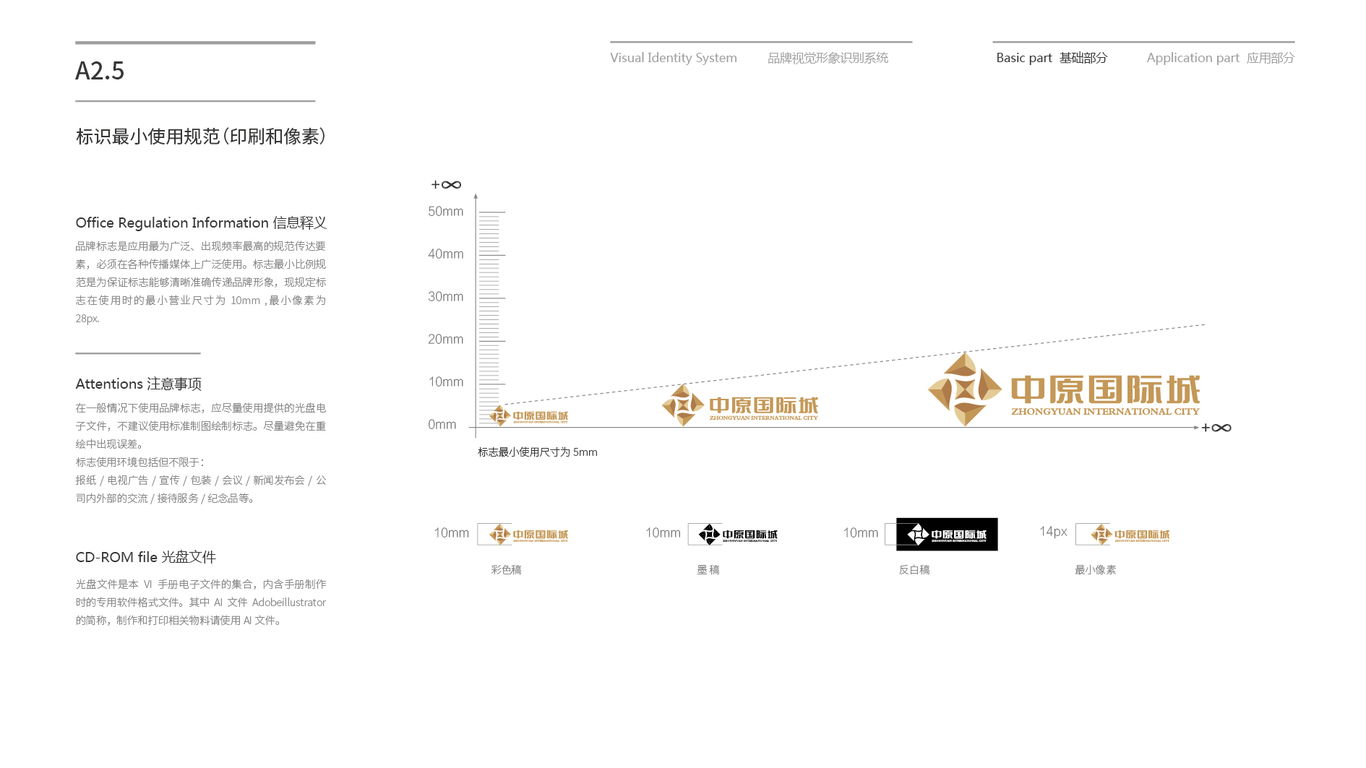Click the +∞ symbol atop vertical axis

coord(446,185)
